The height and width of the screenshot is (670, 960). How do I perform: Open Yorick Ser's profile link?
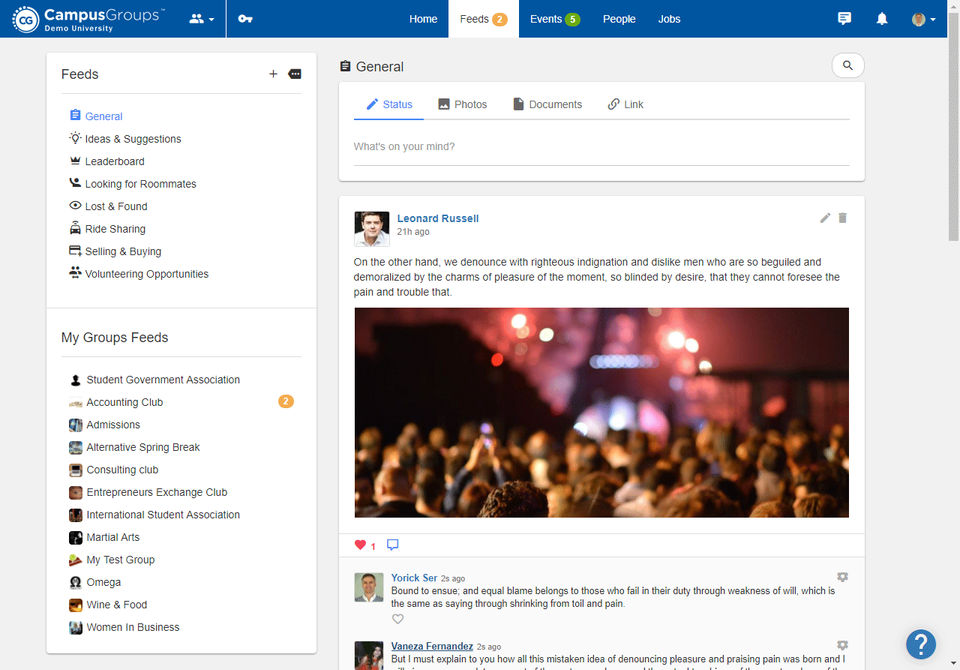coord(414,578)
